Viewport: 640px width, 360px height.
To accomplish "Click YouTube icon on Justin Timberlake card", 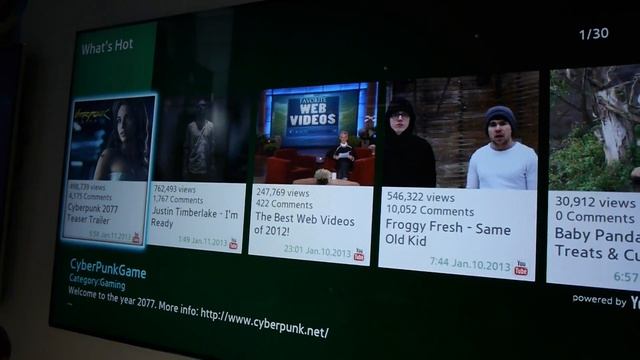I will pos(233,244).
